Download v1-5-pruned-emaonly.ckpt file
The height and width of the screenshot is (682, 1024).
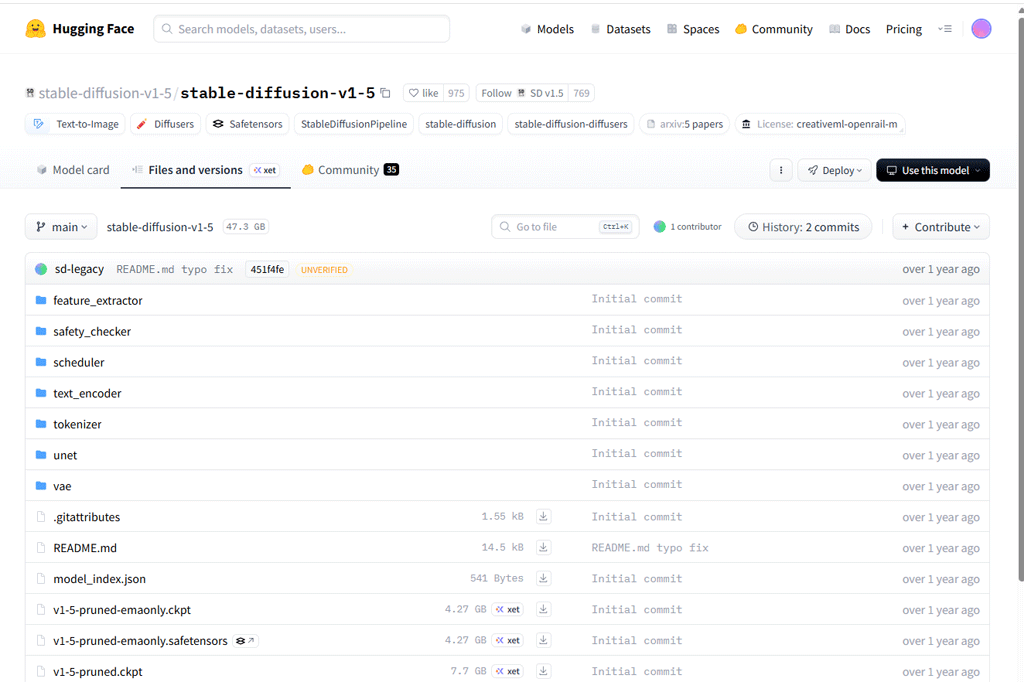click(x=543, y=610)
